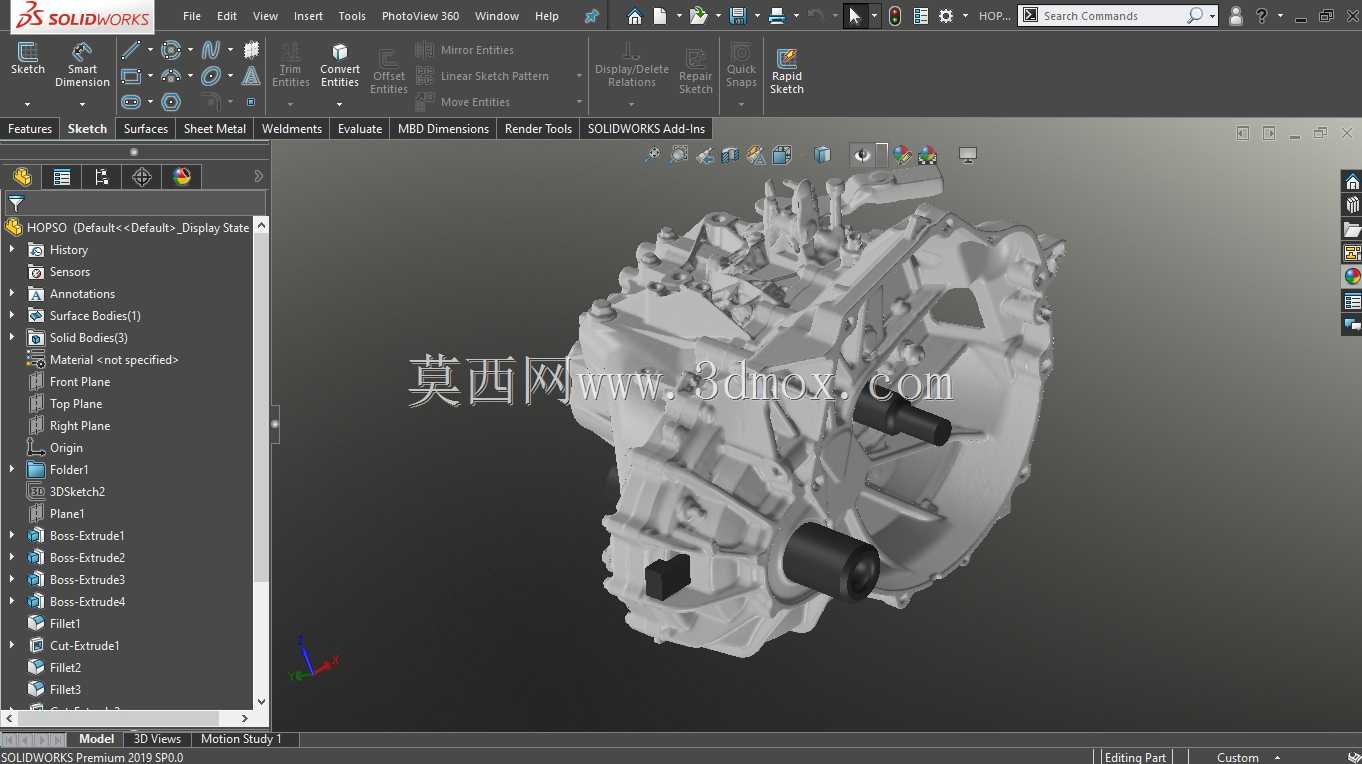
Task: Toggle the Hide/Show Items eye icon
Action: pos(862,155)
